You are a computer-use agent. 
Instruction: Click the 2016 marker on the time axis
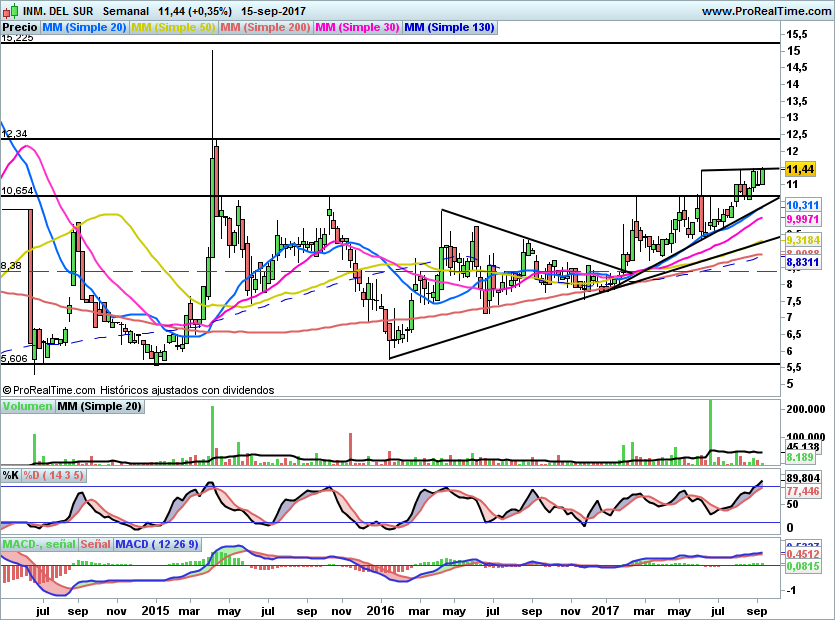tap(379, 609)
